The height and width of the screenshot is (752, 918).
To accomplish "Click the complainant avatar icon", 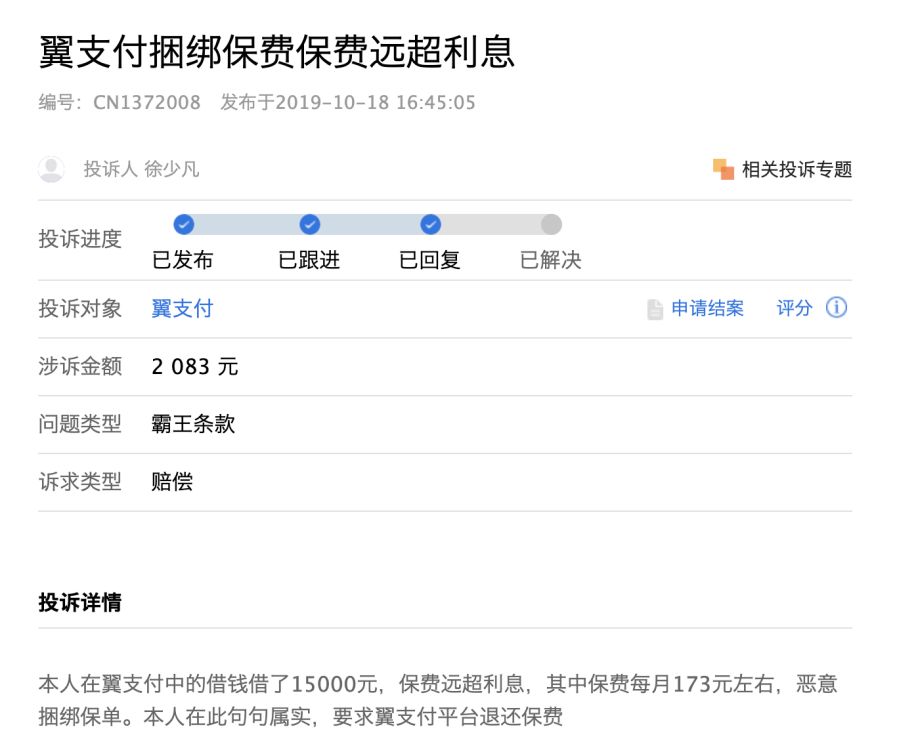I will point(51,169).
